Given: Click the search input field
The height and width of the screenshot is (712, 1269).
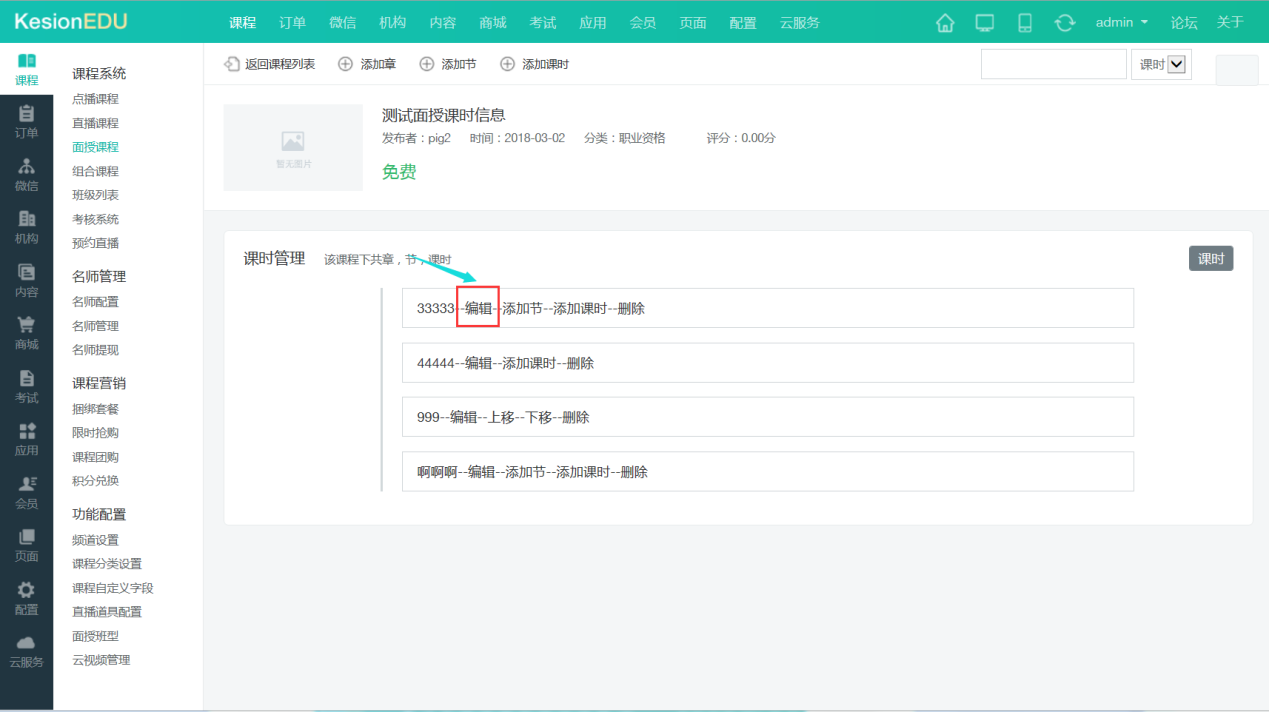Looking at the screenshot, I should pos(1053,64).
